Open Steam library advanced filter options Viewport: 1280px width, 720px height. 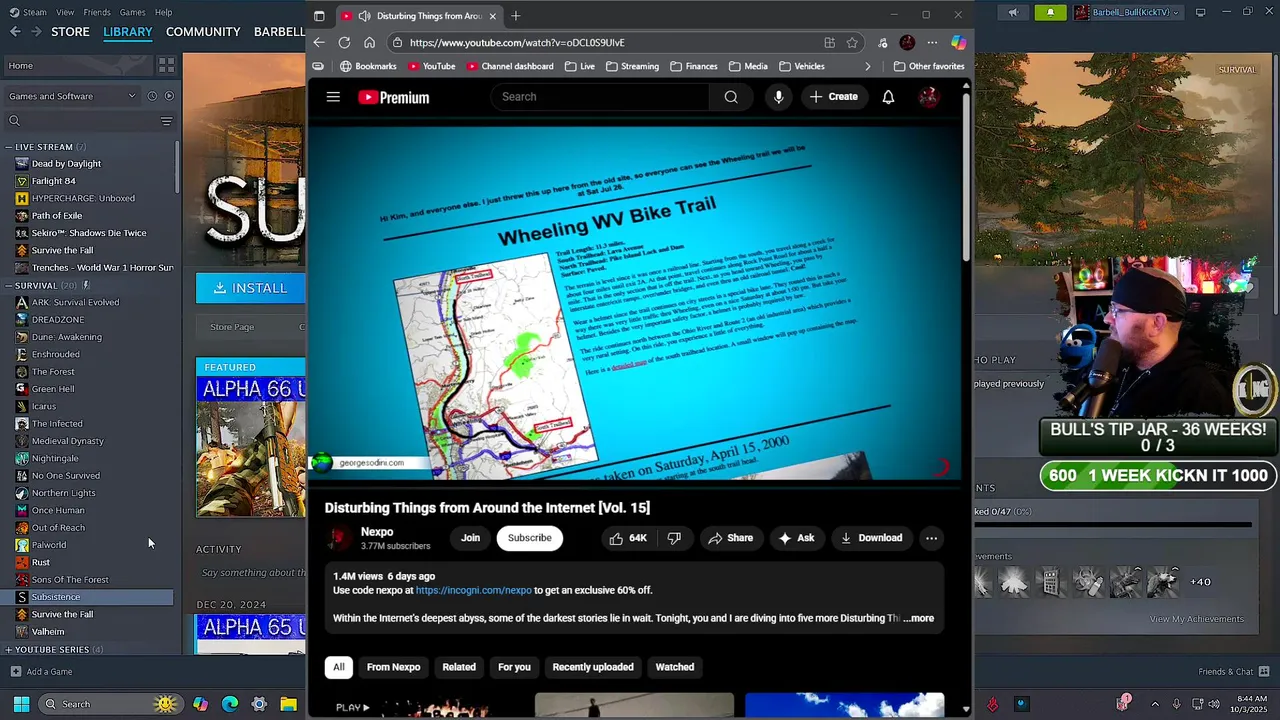click(x=166, y=121)
